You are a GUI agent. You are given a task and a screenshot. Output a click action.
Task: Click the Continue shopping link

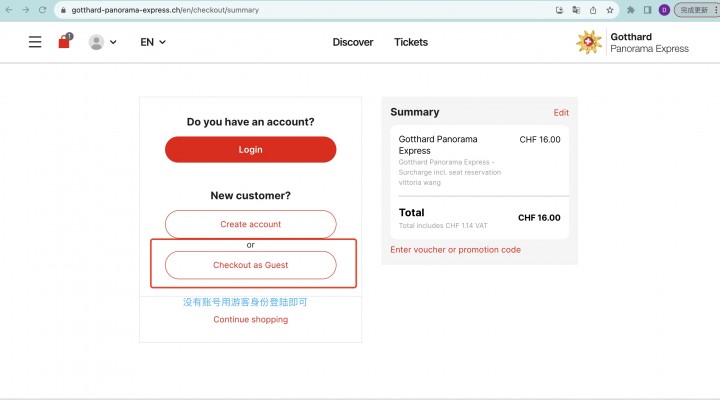[x=251, y=319]
